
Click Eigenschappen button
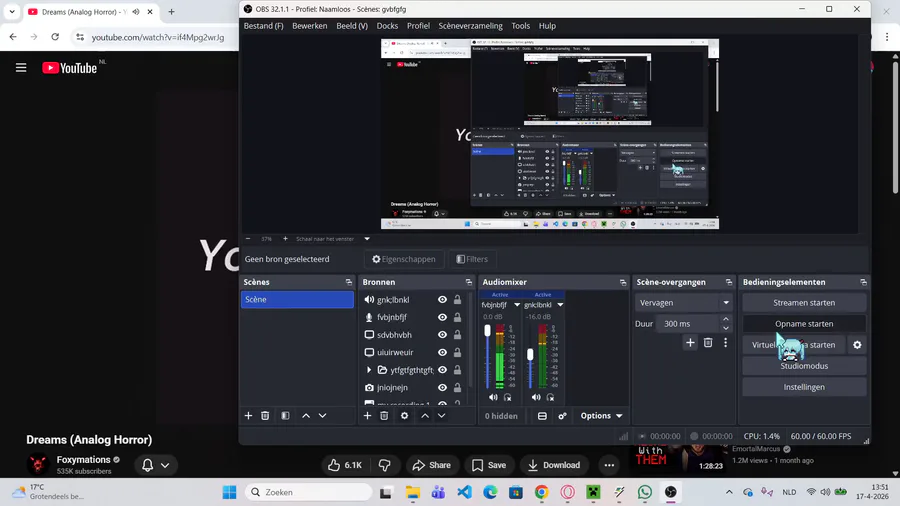404,259
